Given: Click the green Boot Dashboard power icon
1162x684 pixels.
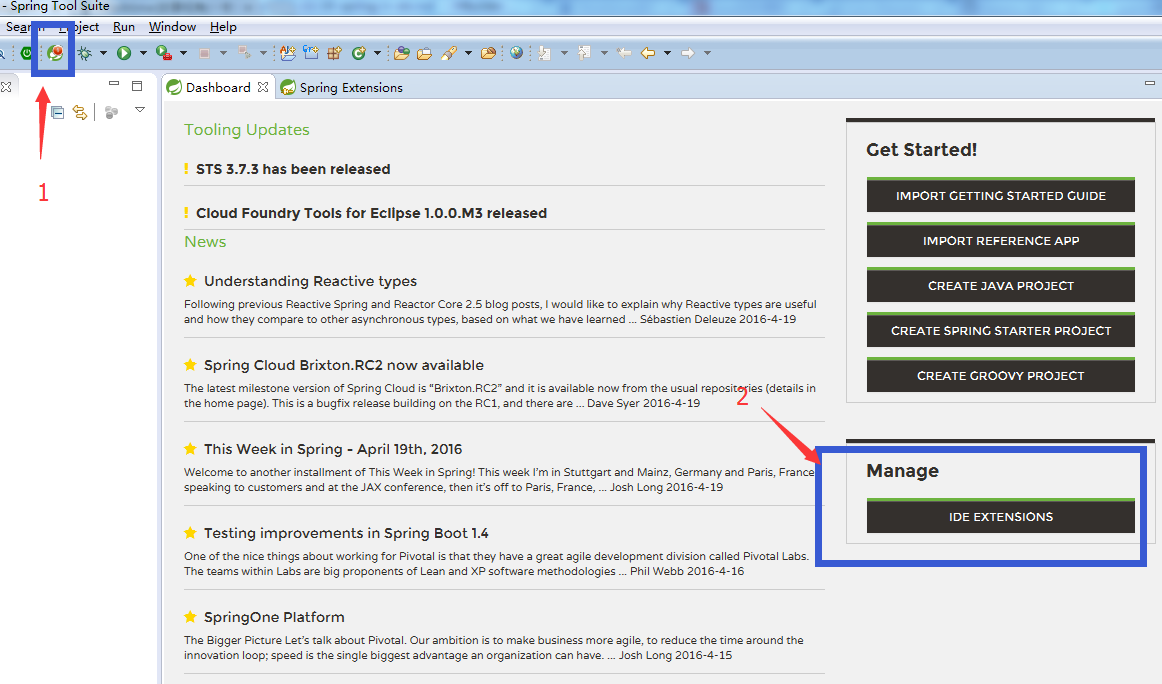Looking at the screenshot, I should point(27,53).
